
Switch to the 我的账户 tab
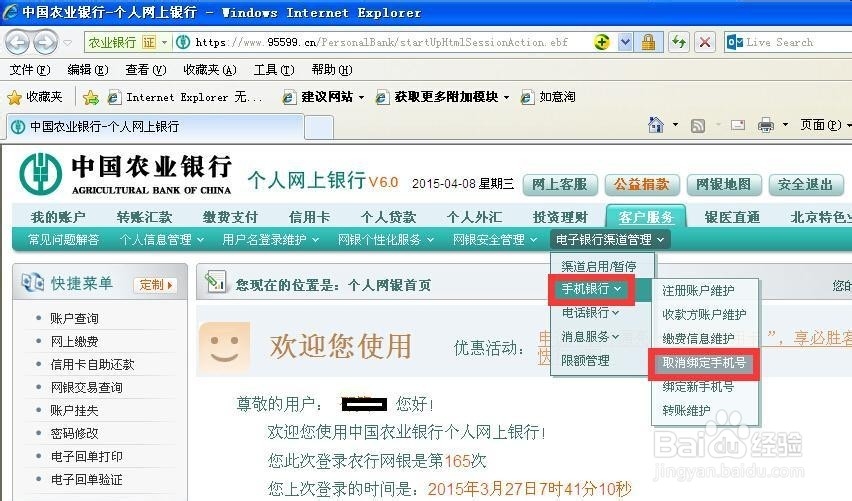(58, 217)
